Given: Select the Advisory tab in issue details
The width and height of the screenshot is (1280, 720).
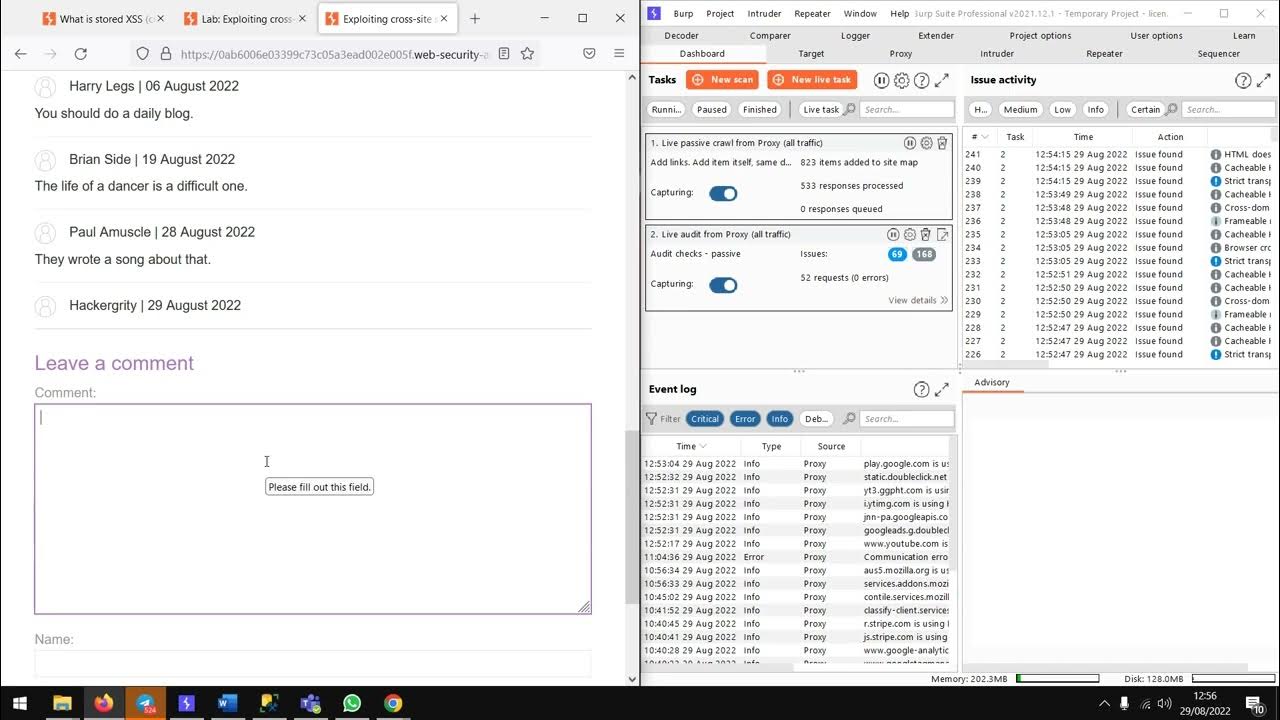Looking at the screenshot, I should click(992, 382).
